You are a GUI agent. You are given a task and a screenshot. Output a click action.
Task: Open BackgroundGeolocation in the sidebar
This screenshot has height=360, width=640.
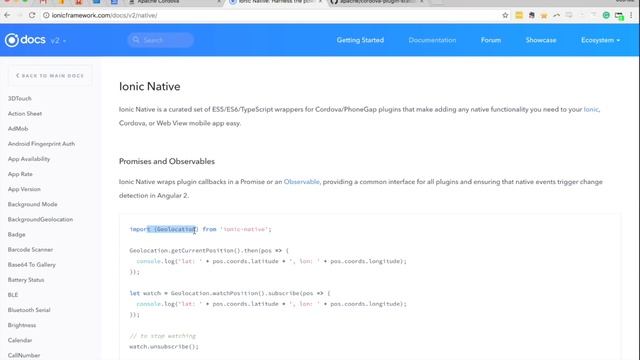pos(40,219)
